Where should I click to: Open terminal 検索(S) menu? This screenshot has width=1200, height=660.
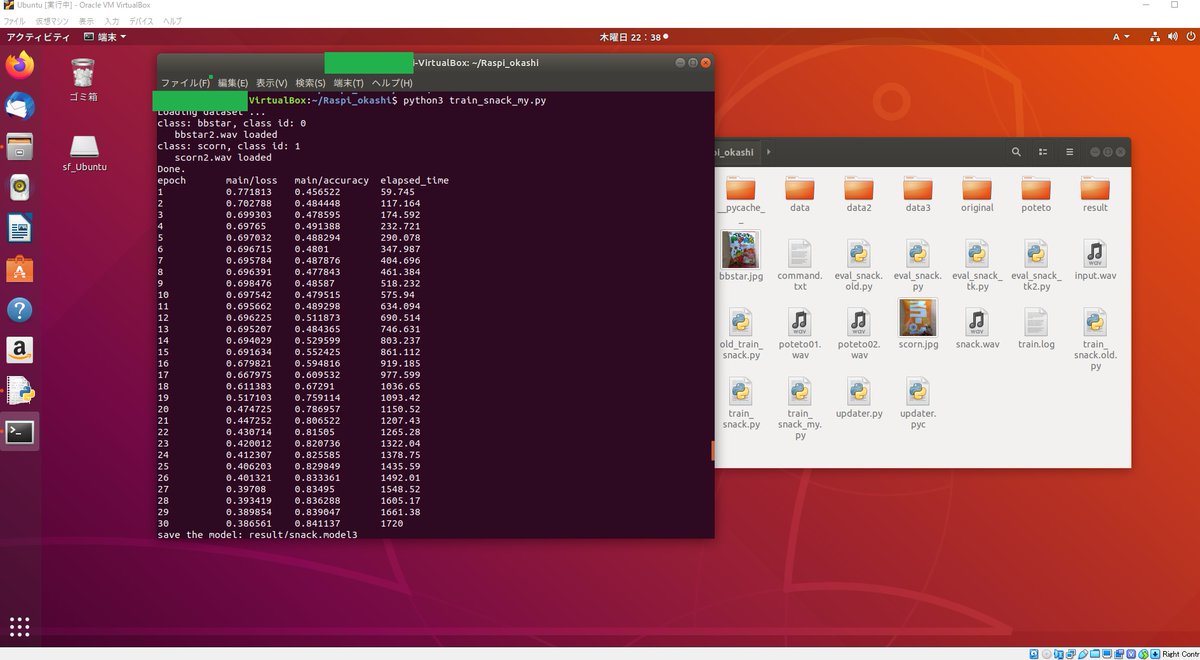(310, 83)
